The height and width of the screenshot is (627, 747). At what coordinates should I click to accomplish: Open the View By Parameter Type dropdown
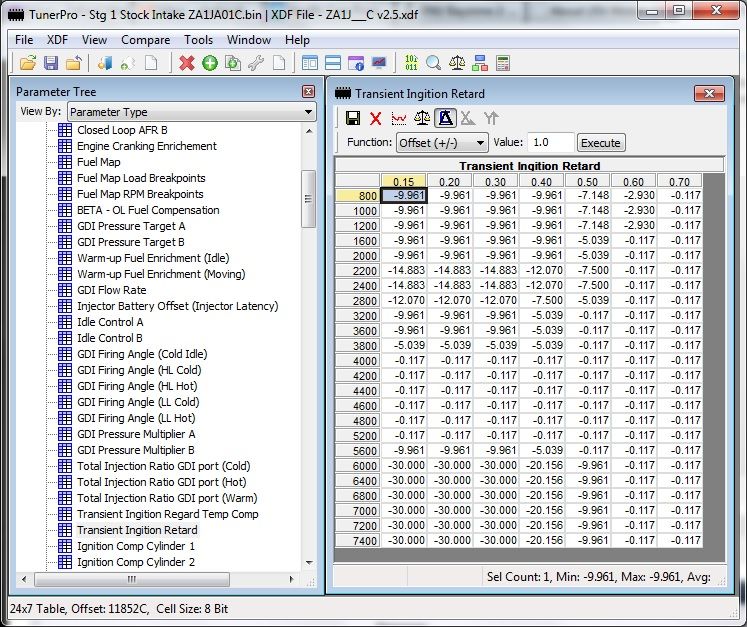point(190,112)
